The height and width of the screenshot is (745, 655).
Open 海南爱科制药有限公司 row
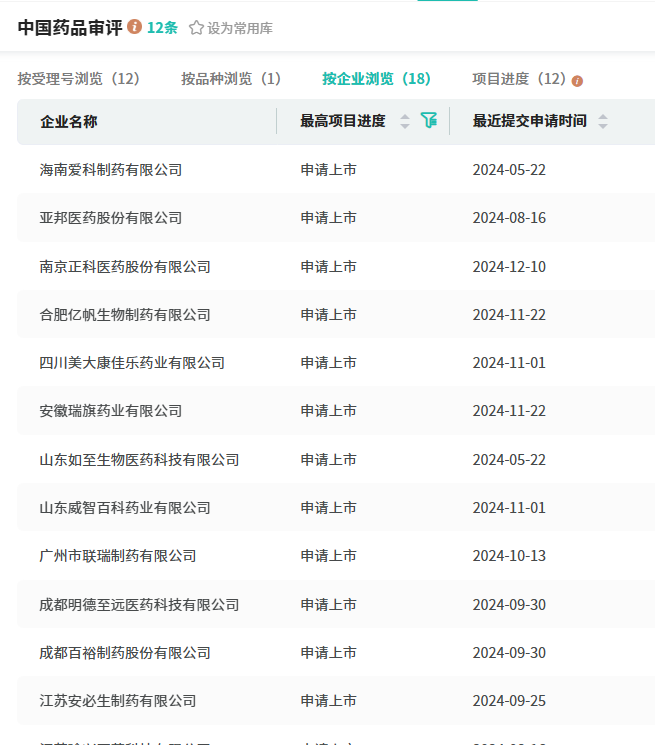[x=111, y=170]
